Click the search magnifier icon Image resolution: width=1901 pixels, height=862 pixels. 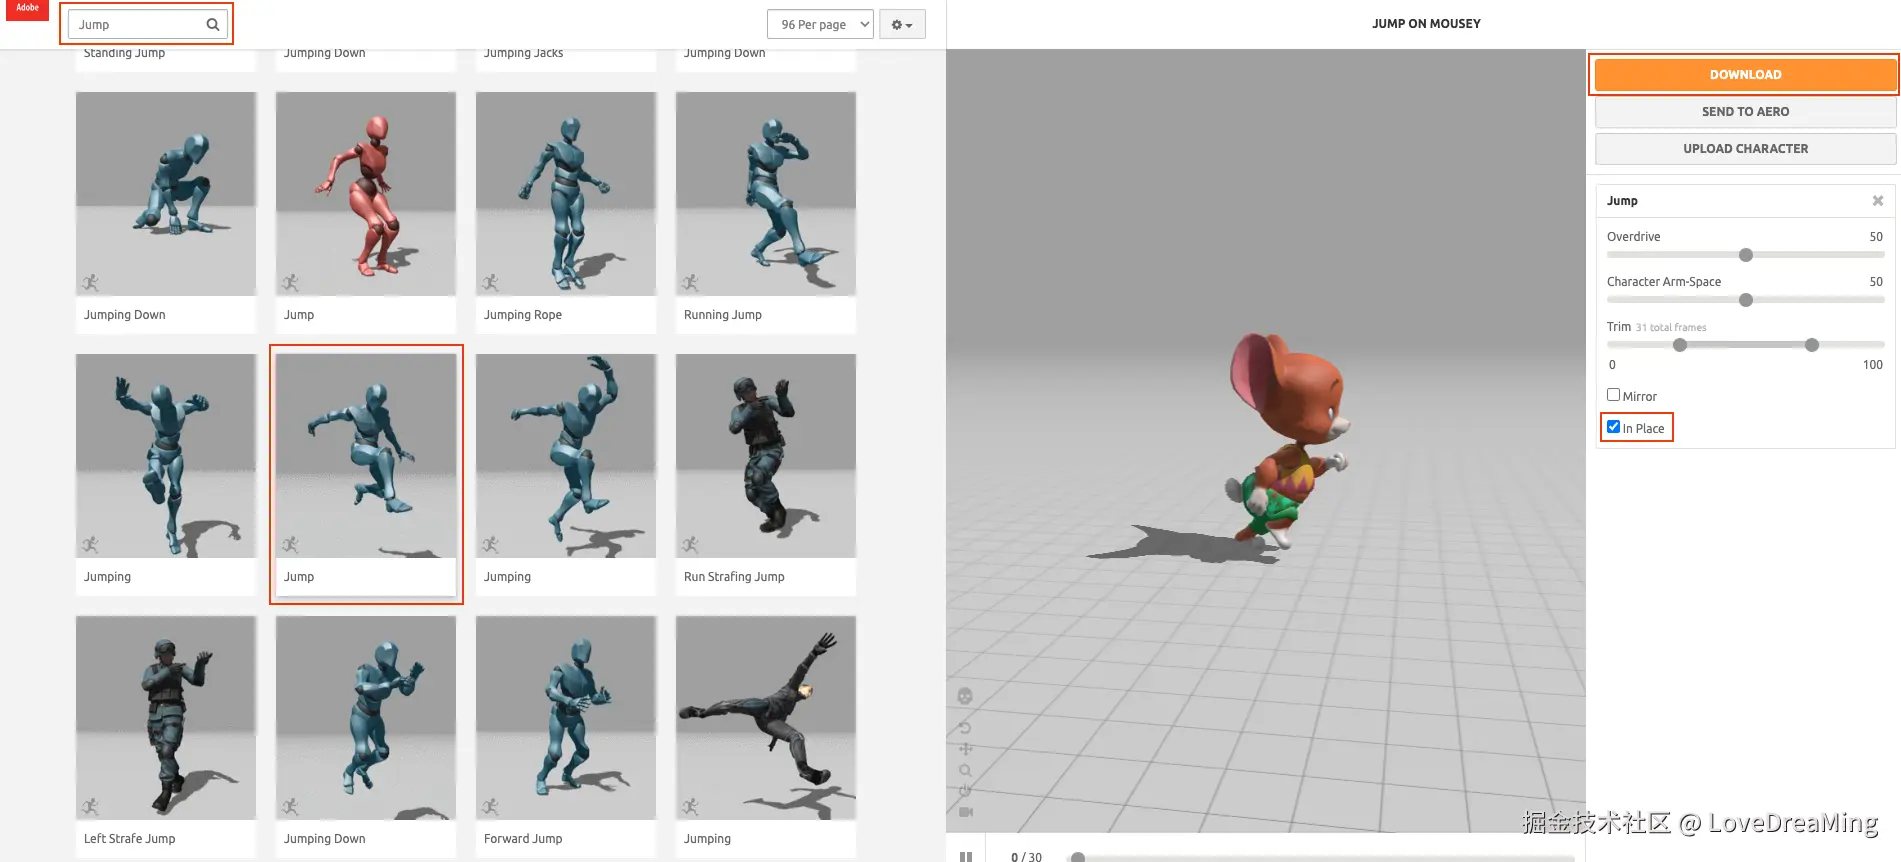click(212, 25)
